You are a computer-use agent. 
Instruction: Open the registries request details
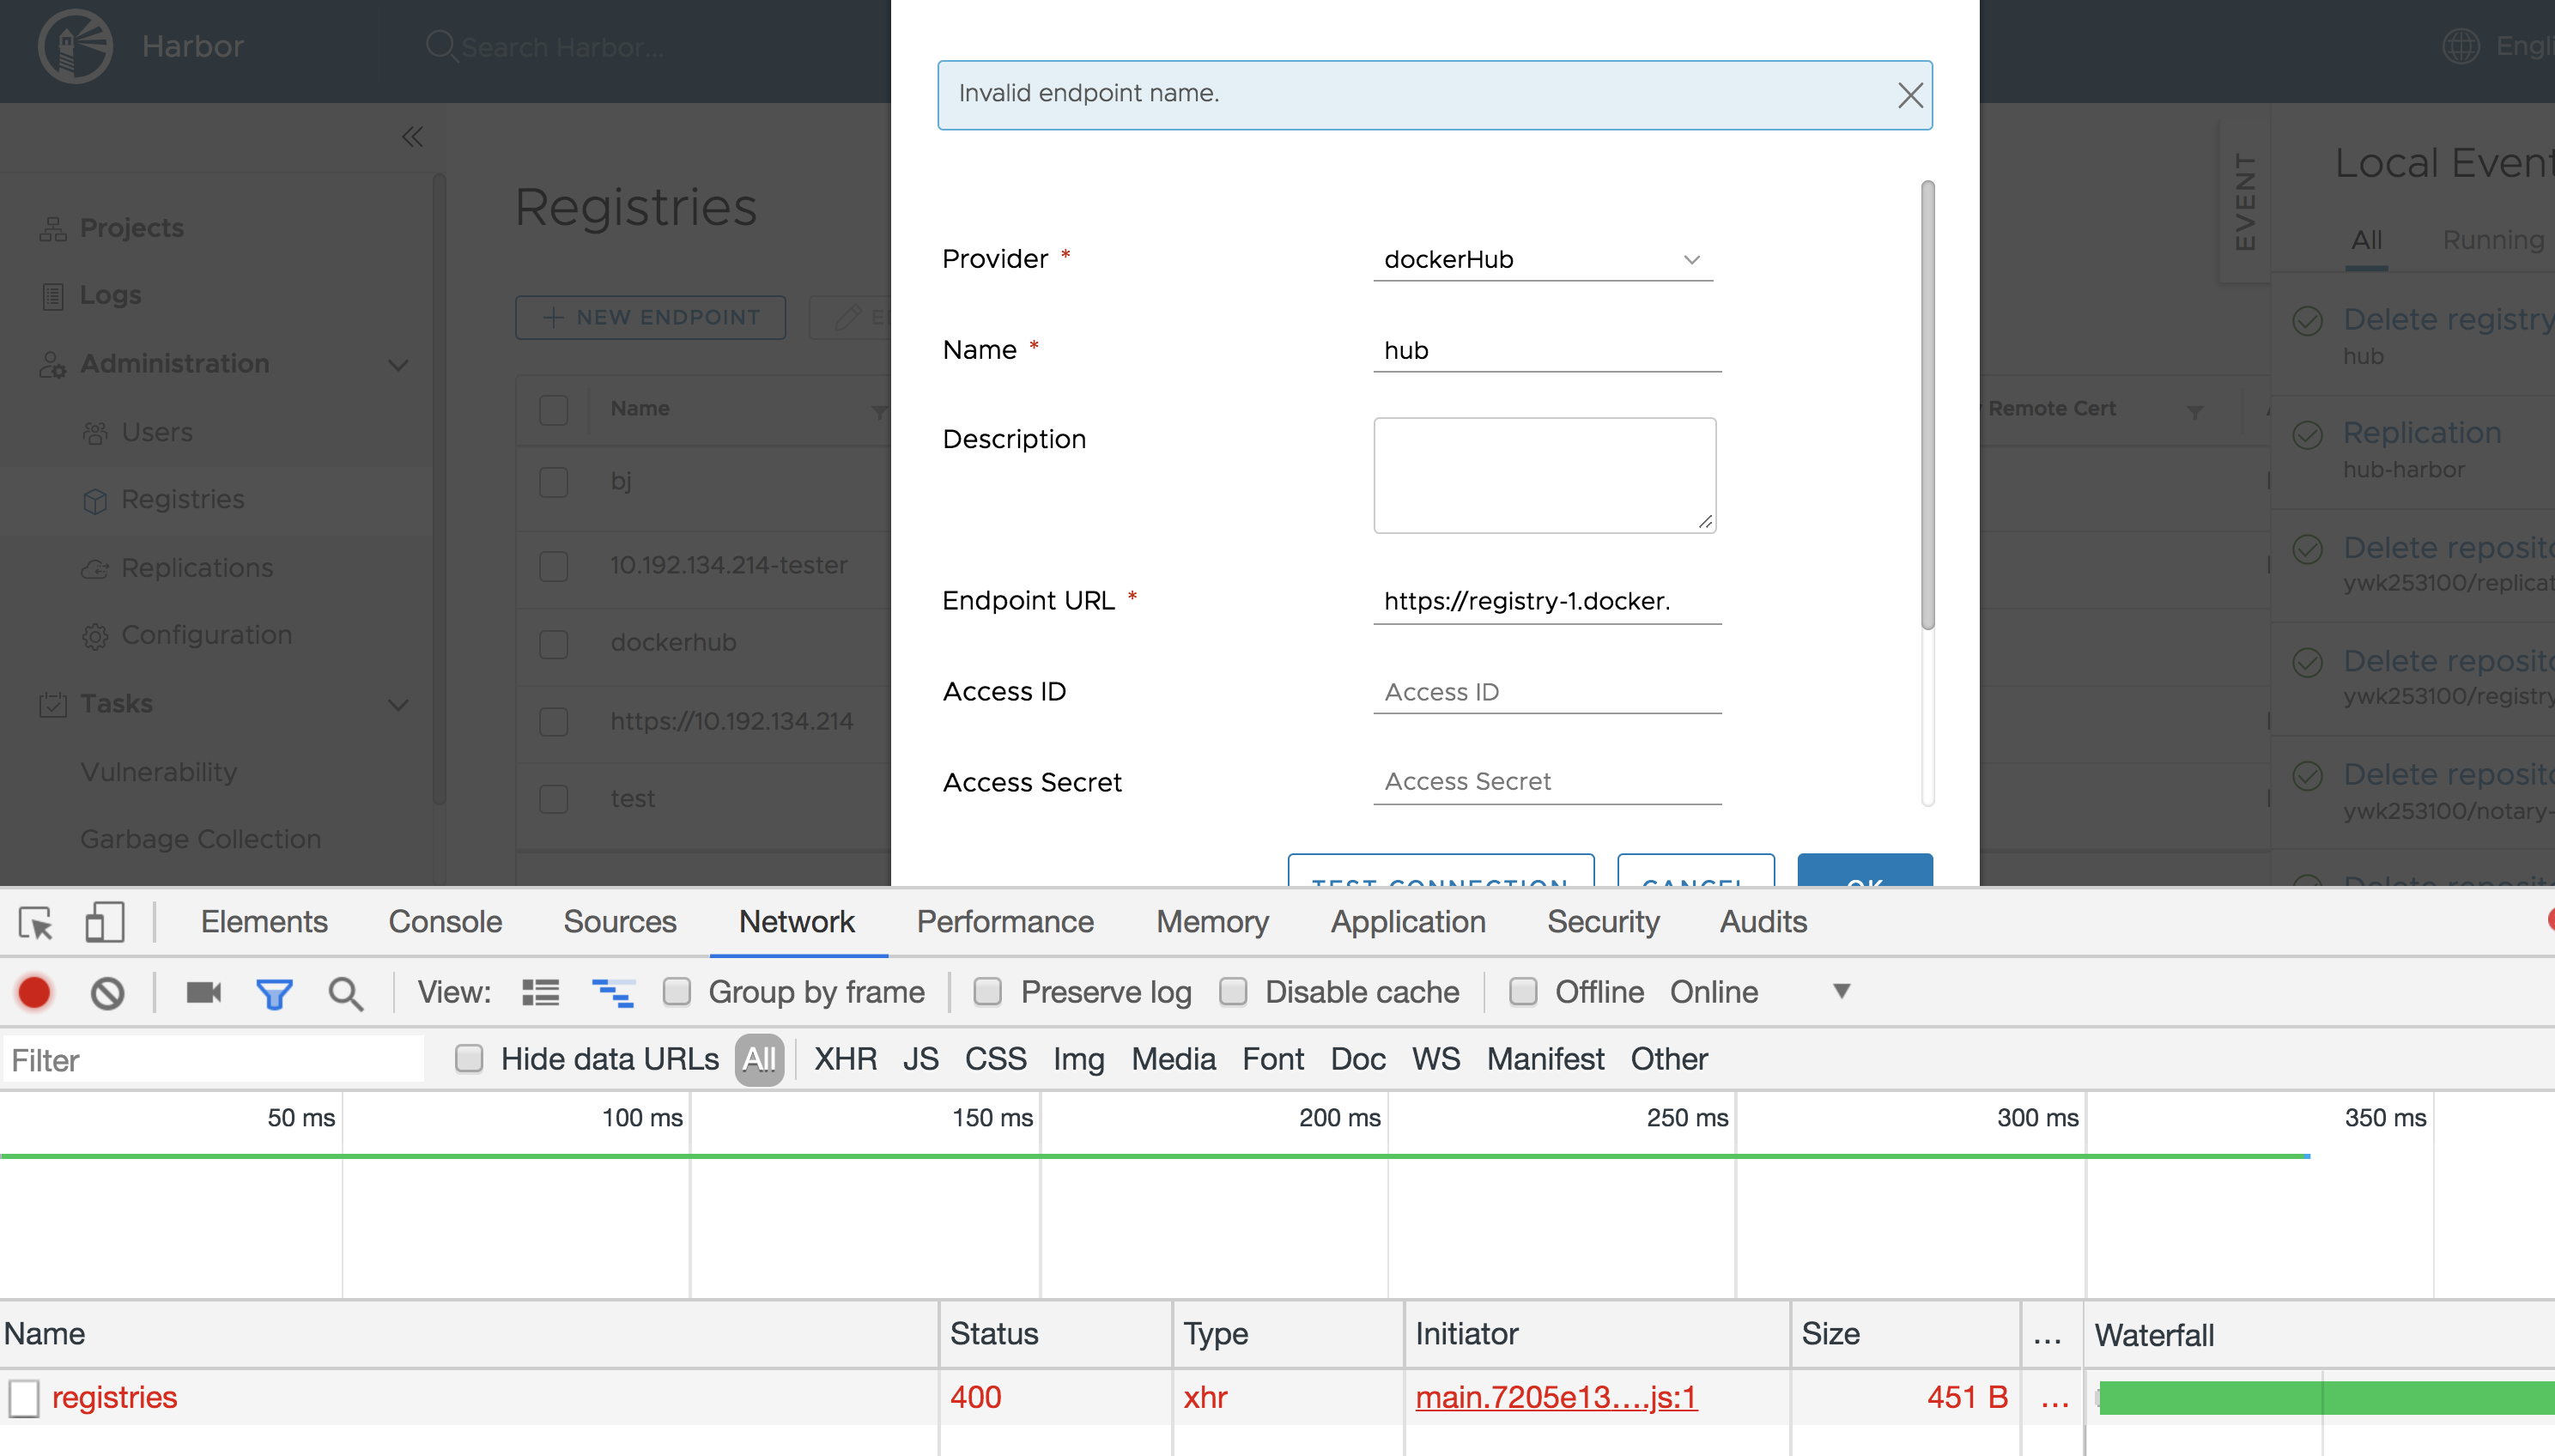click(115, 1396)
